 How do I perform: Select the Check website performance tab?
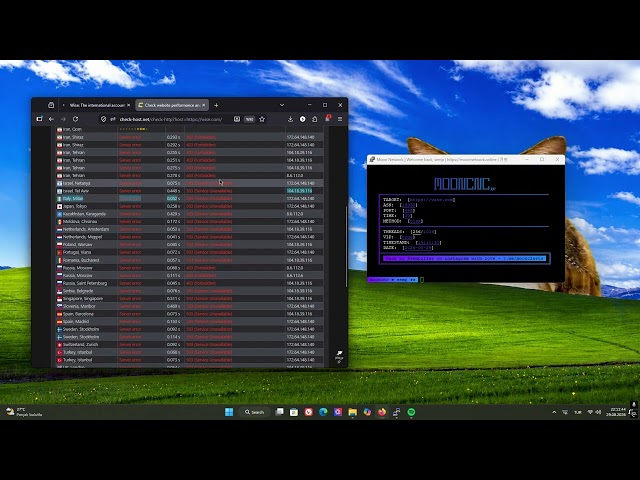click(172, 105)
